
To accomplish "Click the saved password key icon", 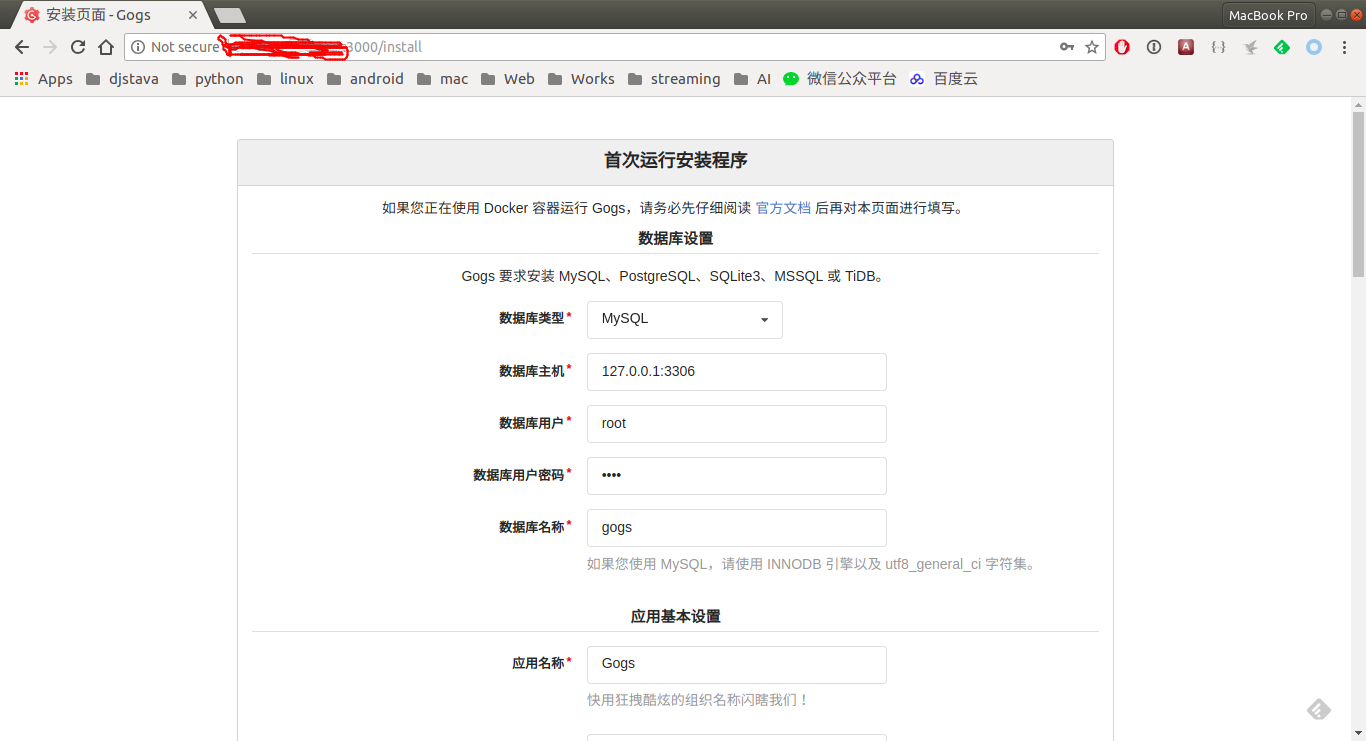I will pyautogui.click(x=1067, y=47).
